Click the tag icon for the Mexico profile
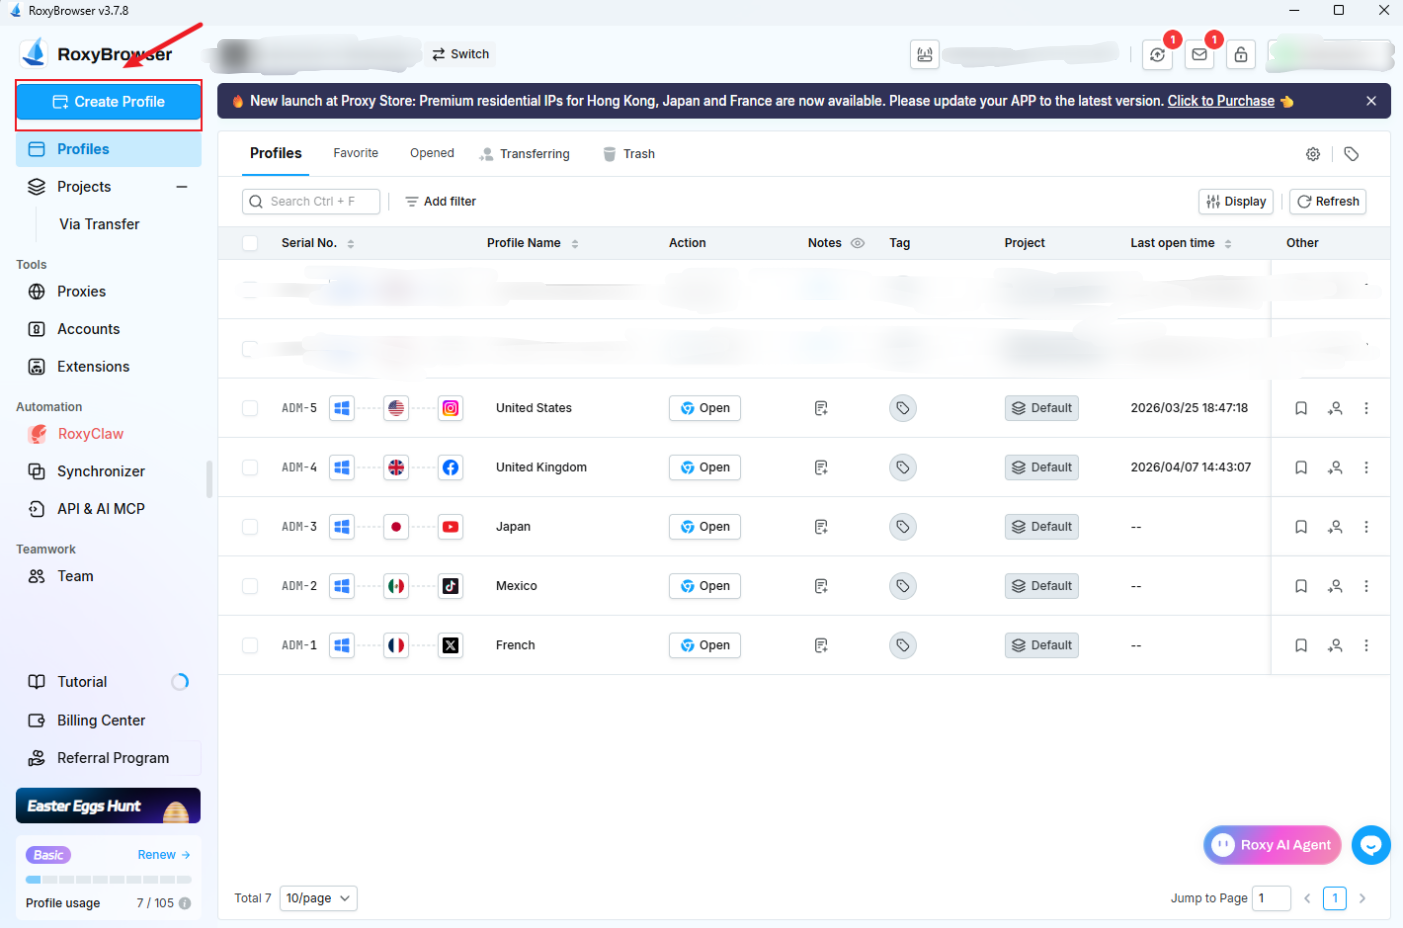The height and width of the screenshot is (928, 1403). point(902,586)
